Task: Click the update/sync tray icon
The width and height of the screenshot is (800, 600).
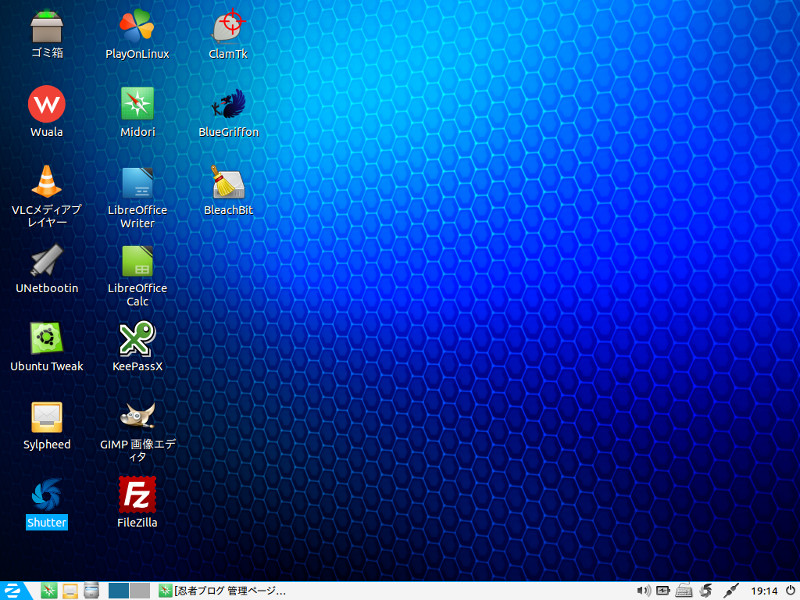Action: point(706,591)
